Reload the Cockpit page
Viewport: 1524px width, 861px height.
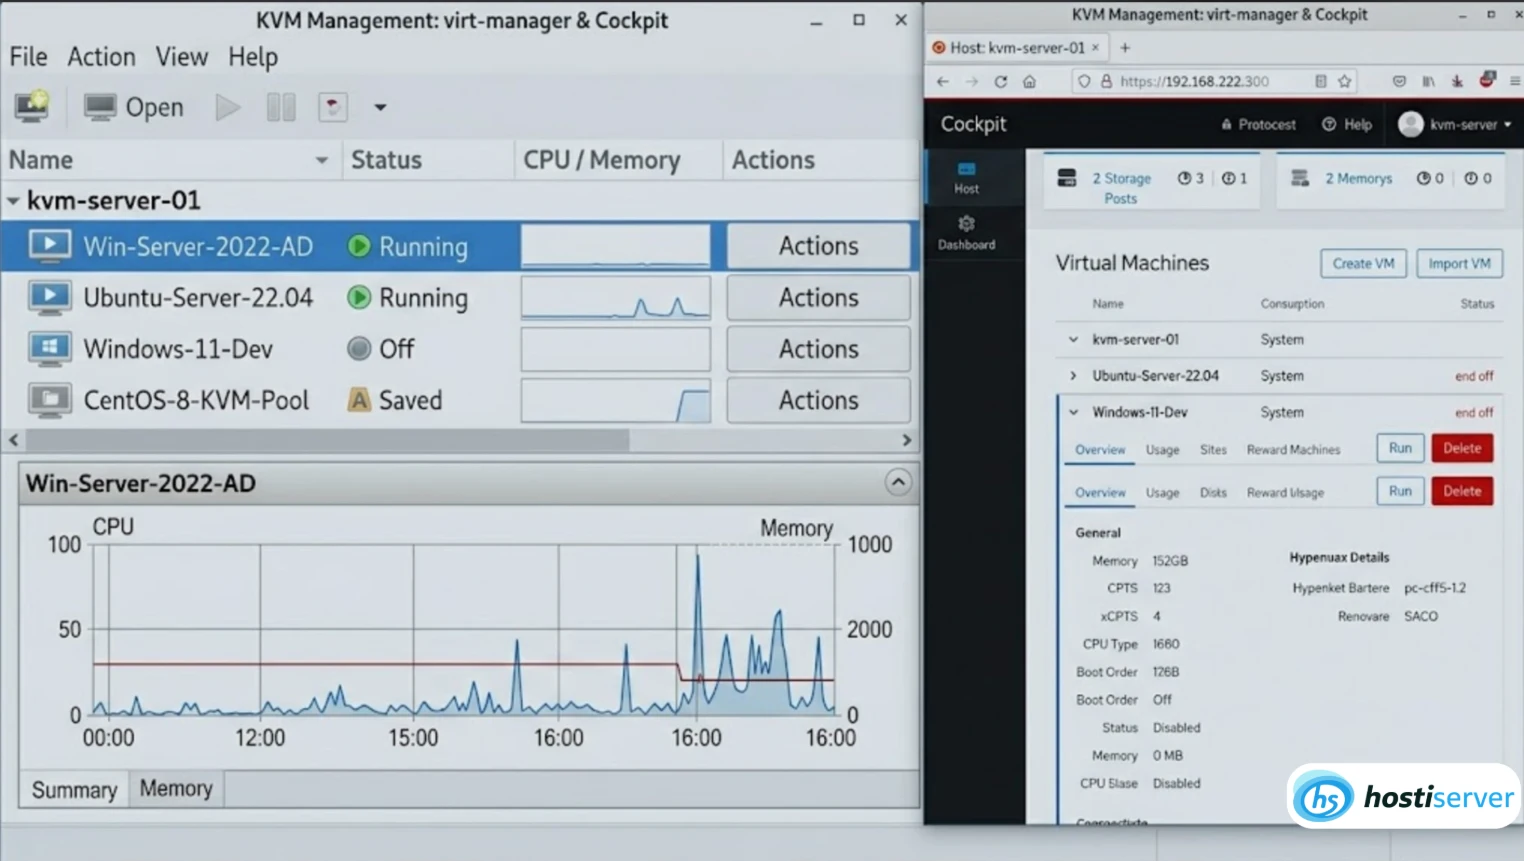pos(1000,81)
